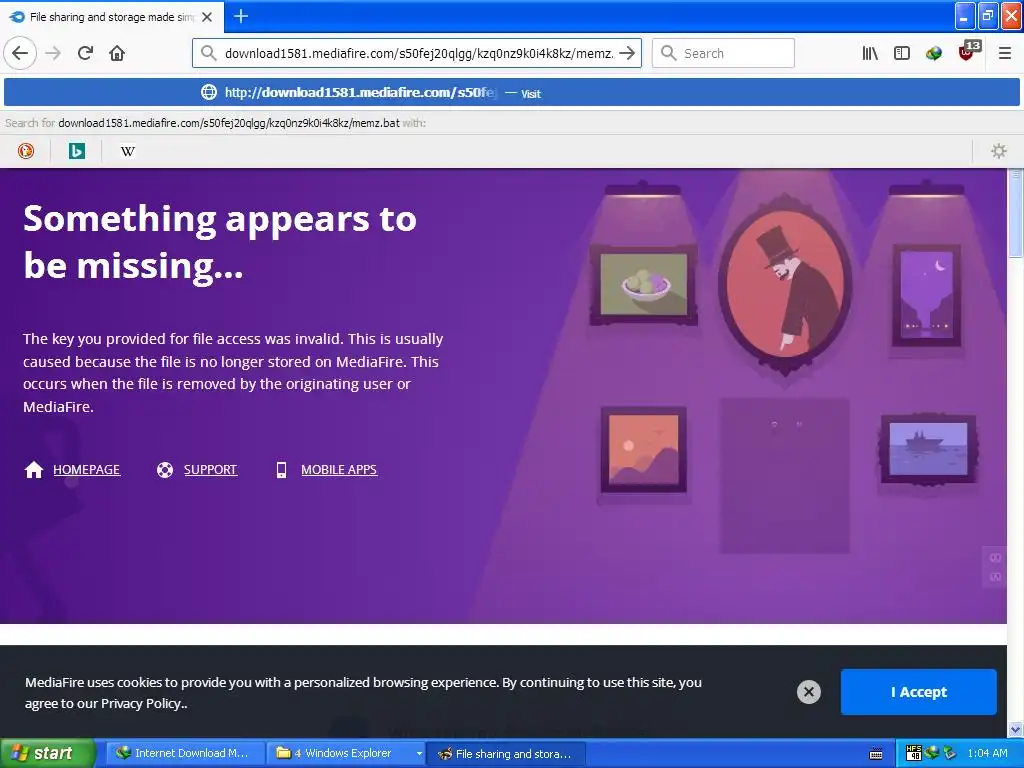Dismiss the cookie notice with X

(808, 692)
